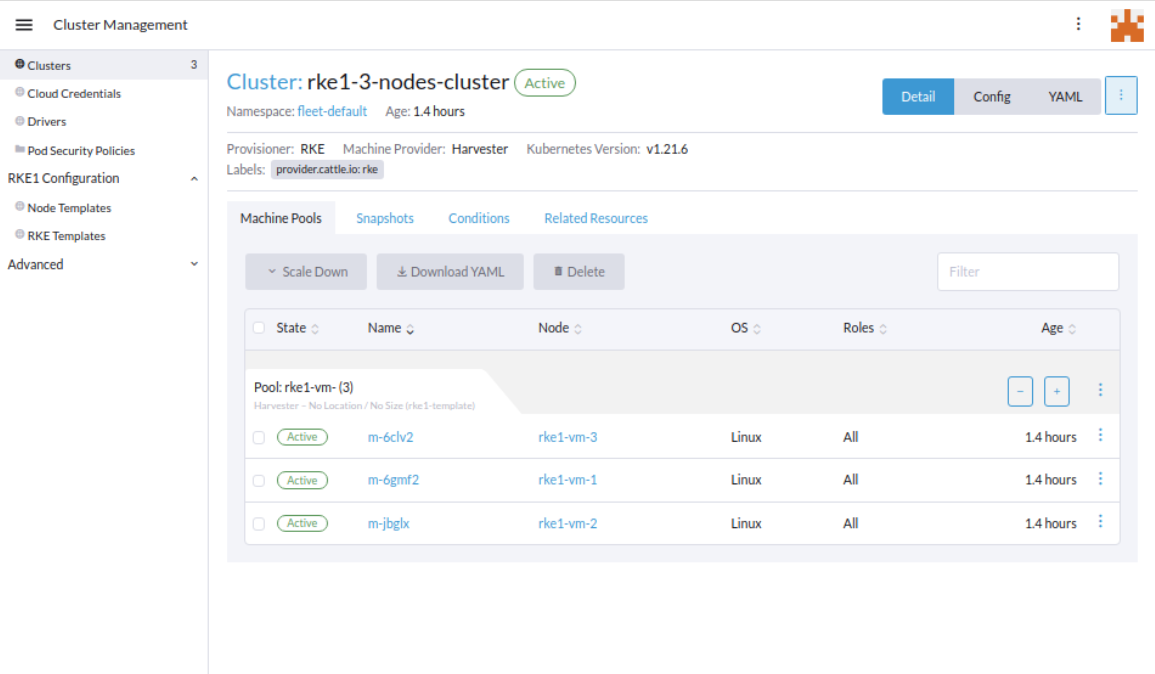
Task: Open the hamburger navigation menu
Action: point(24,24)
